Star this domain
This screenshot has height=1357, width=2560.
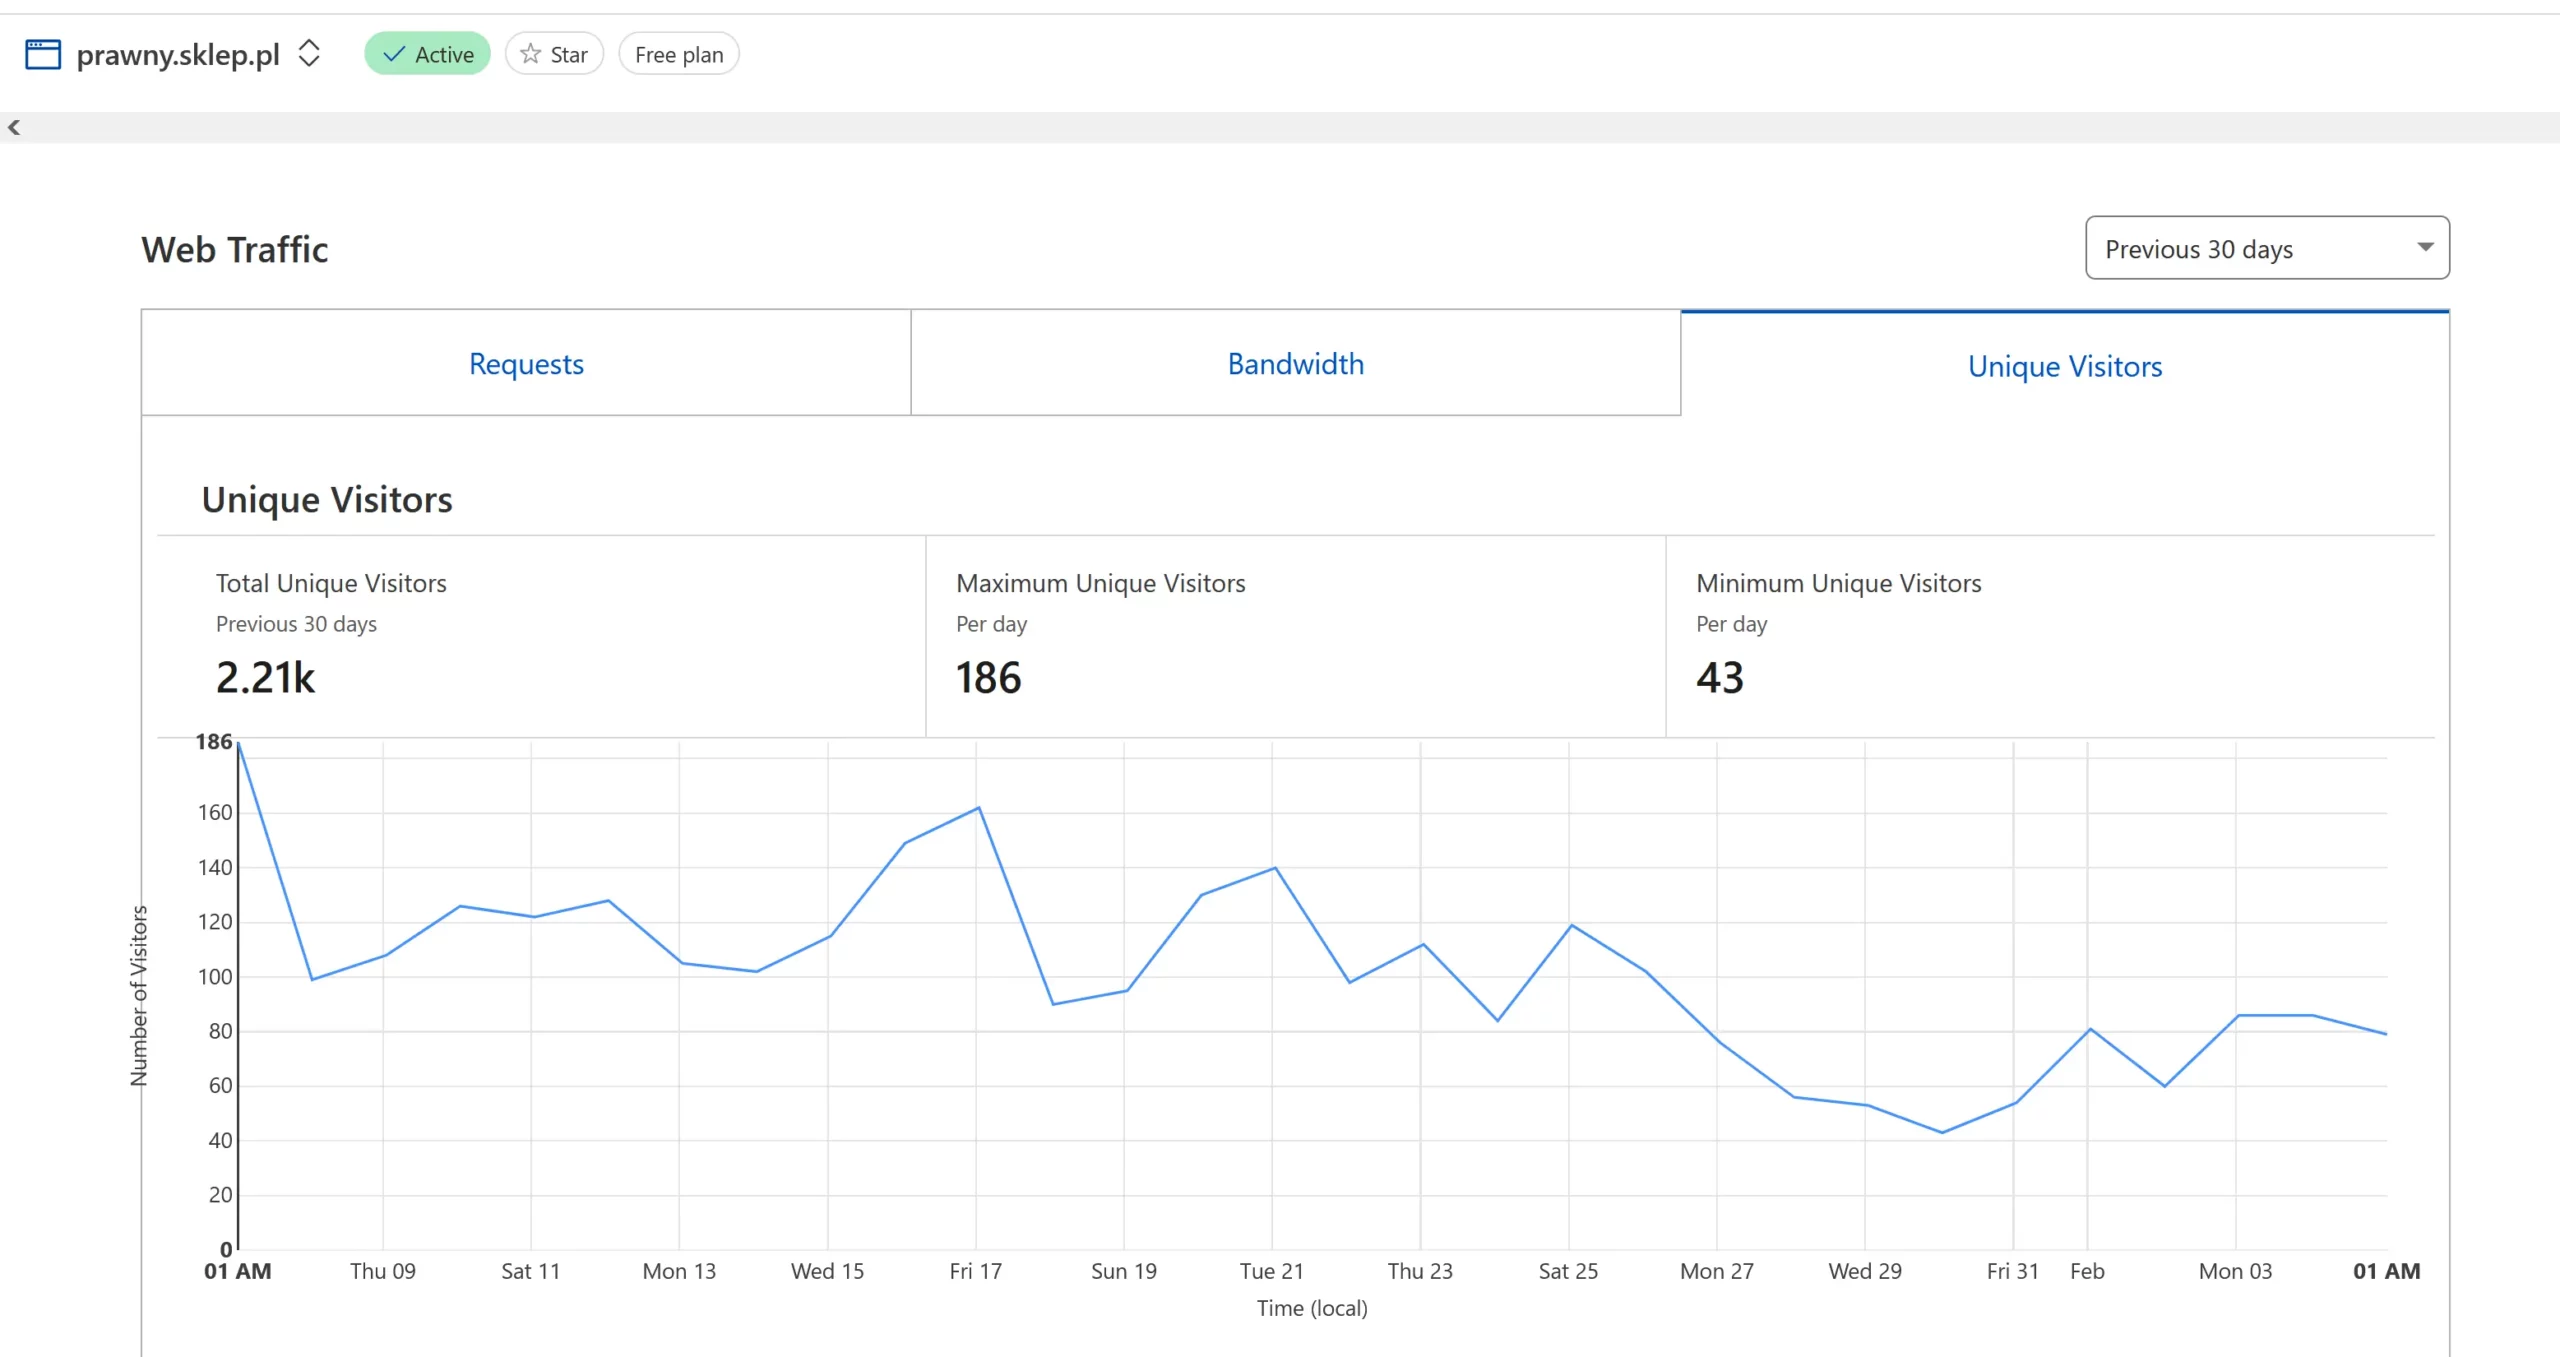(554, 54)
